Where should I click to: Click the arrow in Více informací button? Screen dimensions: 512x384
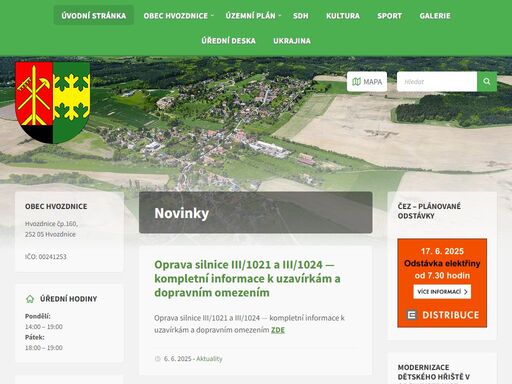(466, 292)
